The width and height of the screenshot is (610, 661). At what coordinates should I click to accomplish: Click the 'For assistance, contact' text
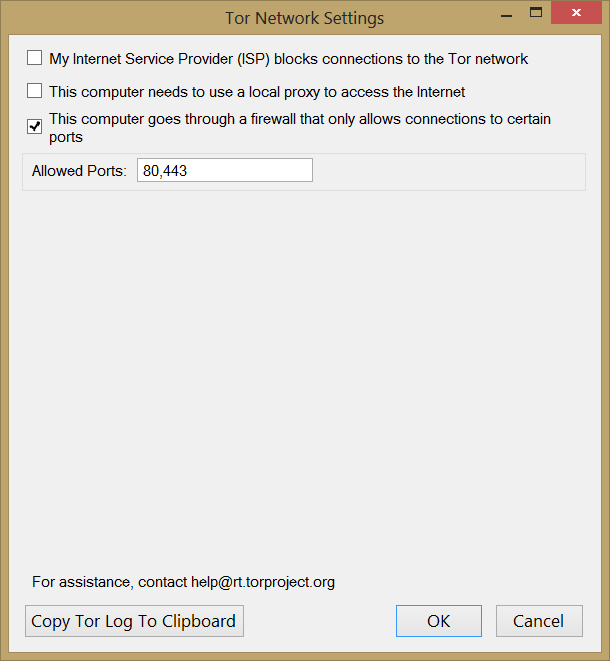[109, 582]
